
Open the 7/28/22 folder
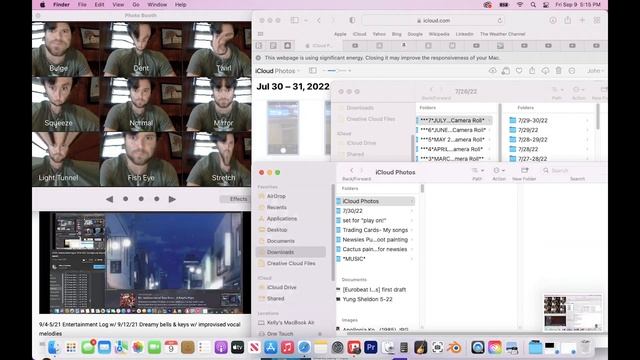tap(549, 149)
